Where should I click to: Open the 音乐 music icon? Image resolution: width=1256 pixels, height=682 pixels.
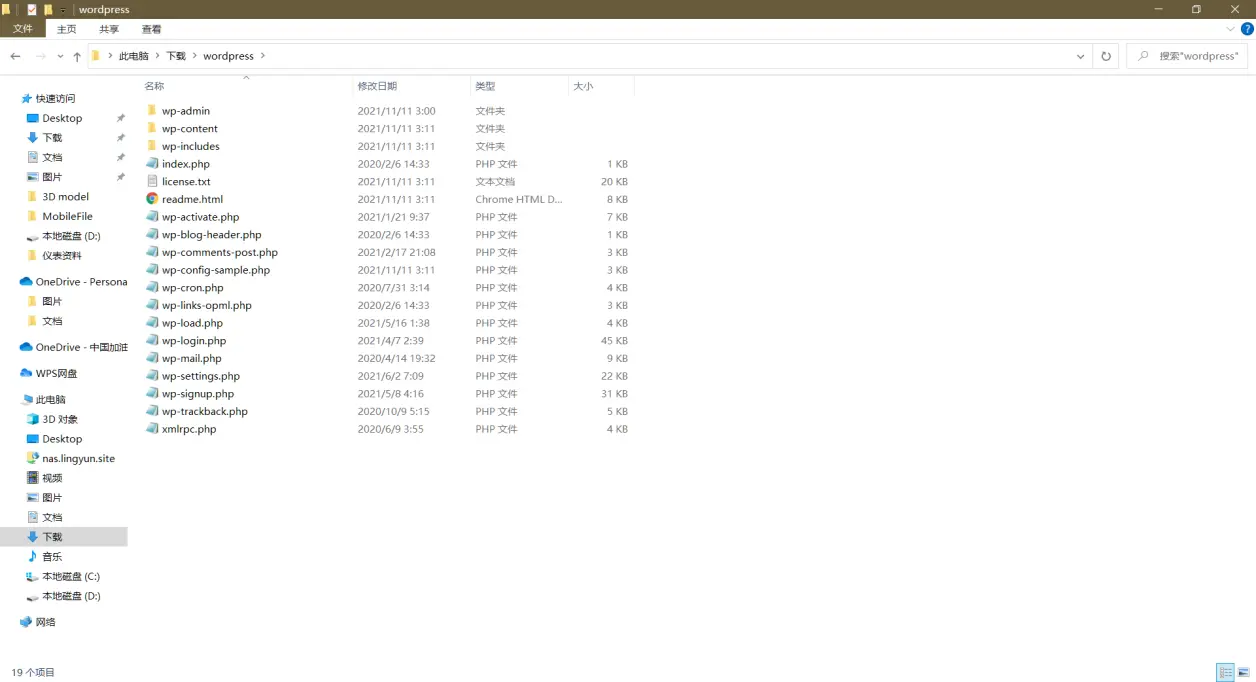pyautogui.click(x=32, y=557)
